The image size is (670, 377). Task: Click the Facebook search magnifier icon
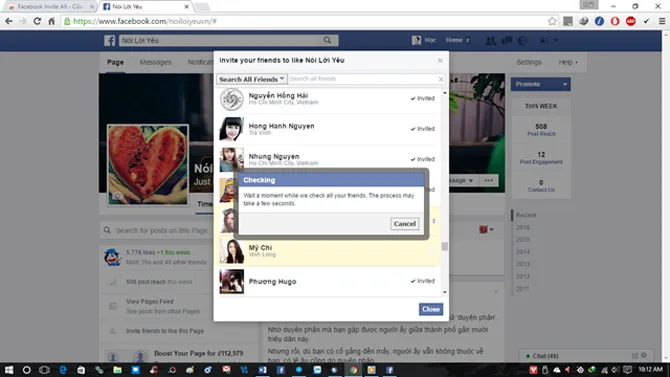[327, 40]
